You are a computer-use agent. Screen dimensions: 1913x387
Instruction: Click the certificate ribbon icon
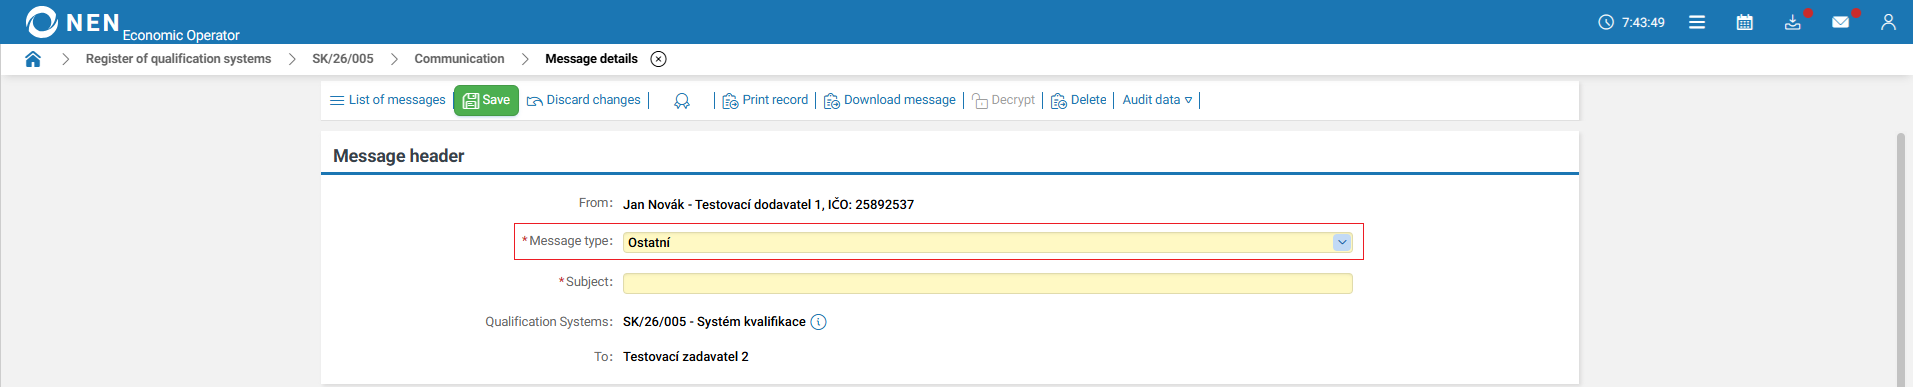[x=682, y=101]
